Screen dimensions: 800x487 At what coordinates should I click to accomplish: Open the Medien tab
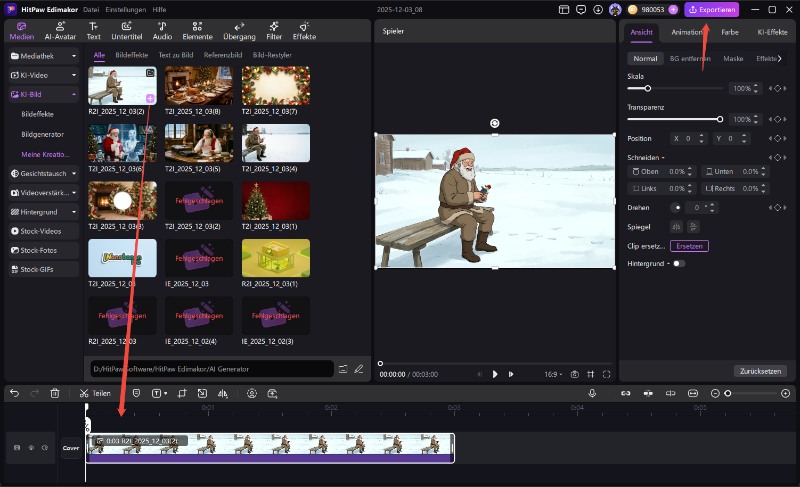21,31
